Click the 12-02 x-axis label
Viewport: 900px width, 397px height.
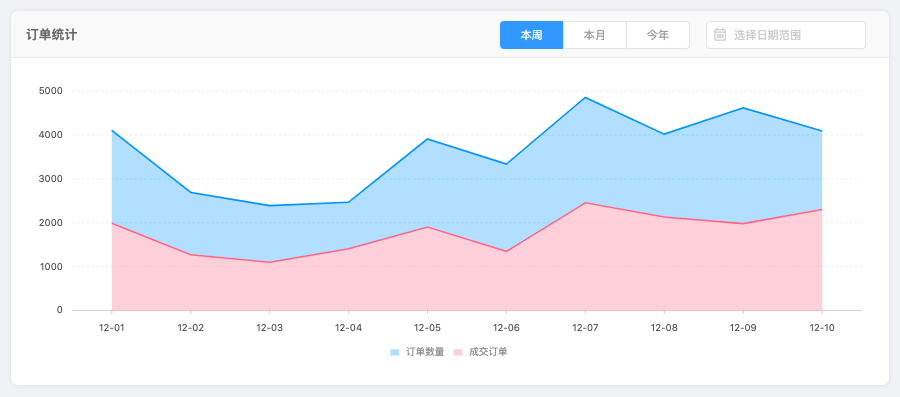point(191,328)
